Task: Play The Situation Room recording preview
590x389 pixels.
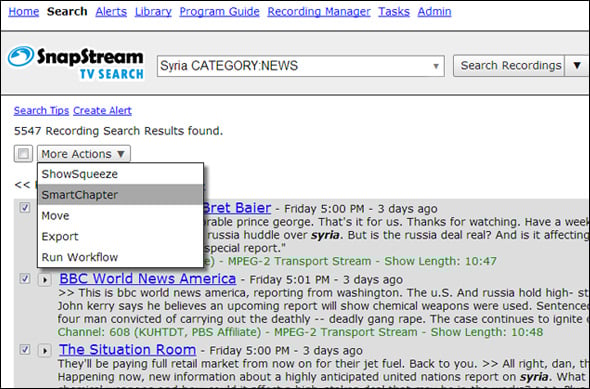Action: point(45,351)
